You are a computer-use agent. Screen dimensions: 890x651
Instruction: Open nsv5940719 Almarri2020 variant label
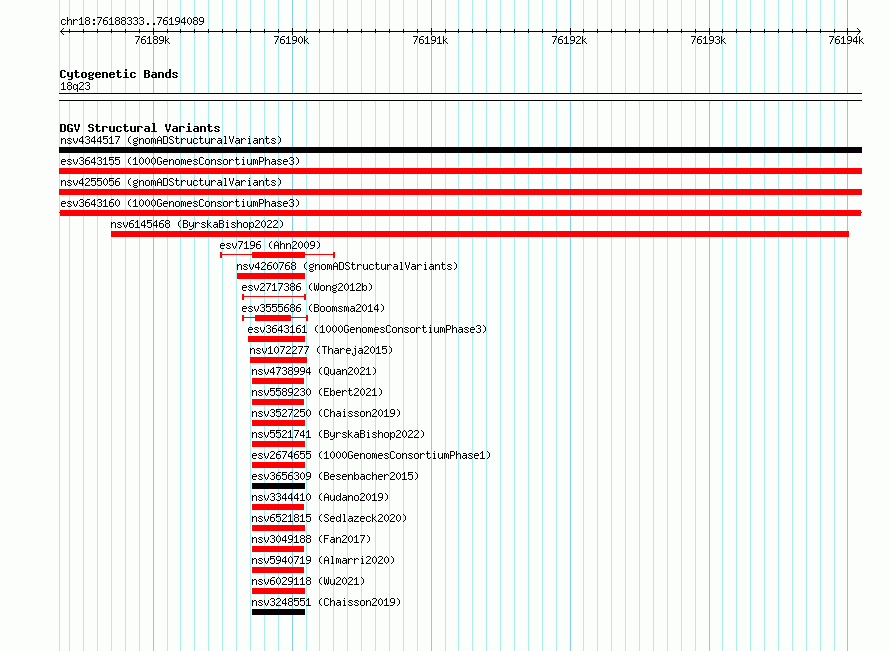(323, 560)
